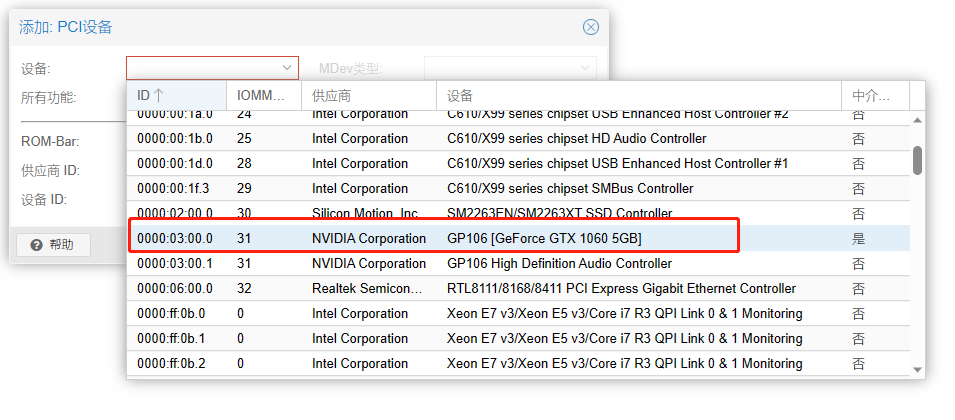Click the scroll down arrow of device list

(x=917, y=370)
